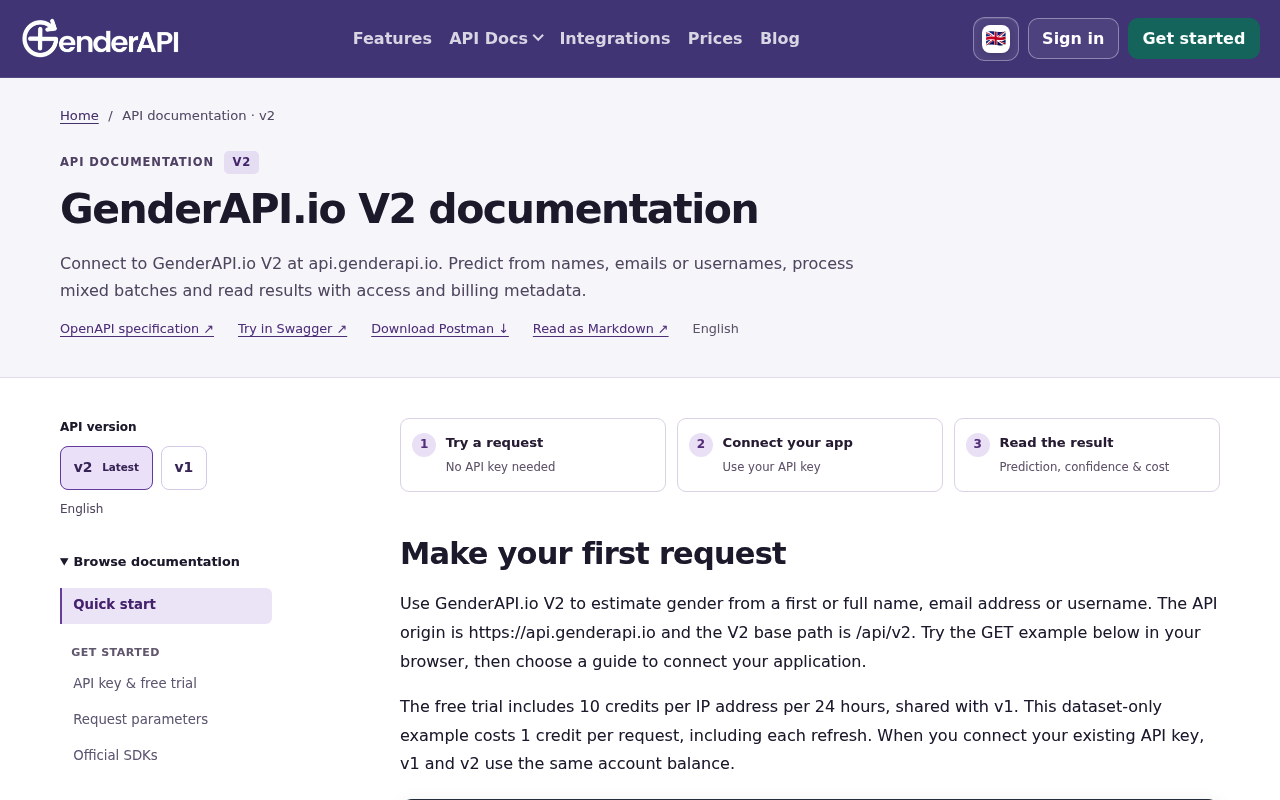Click the Get started button
Screen dimensions: 1280x800
pos(1194,39)
